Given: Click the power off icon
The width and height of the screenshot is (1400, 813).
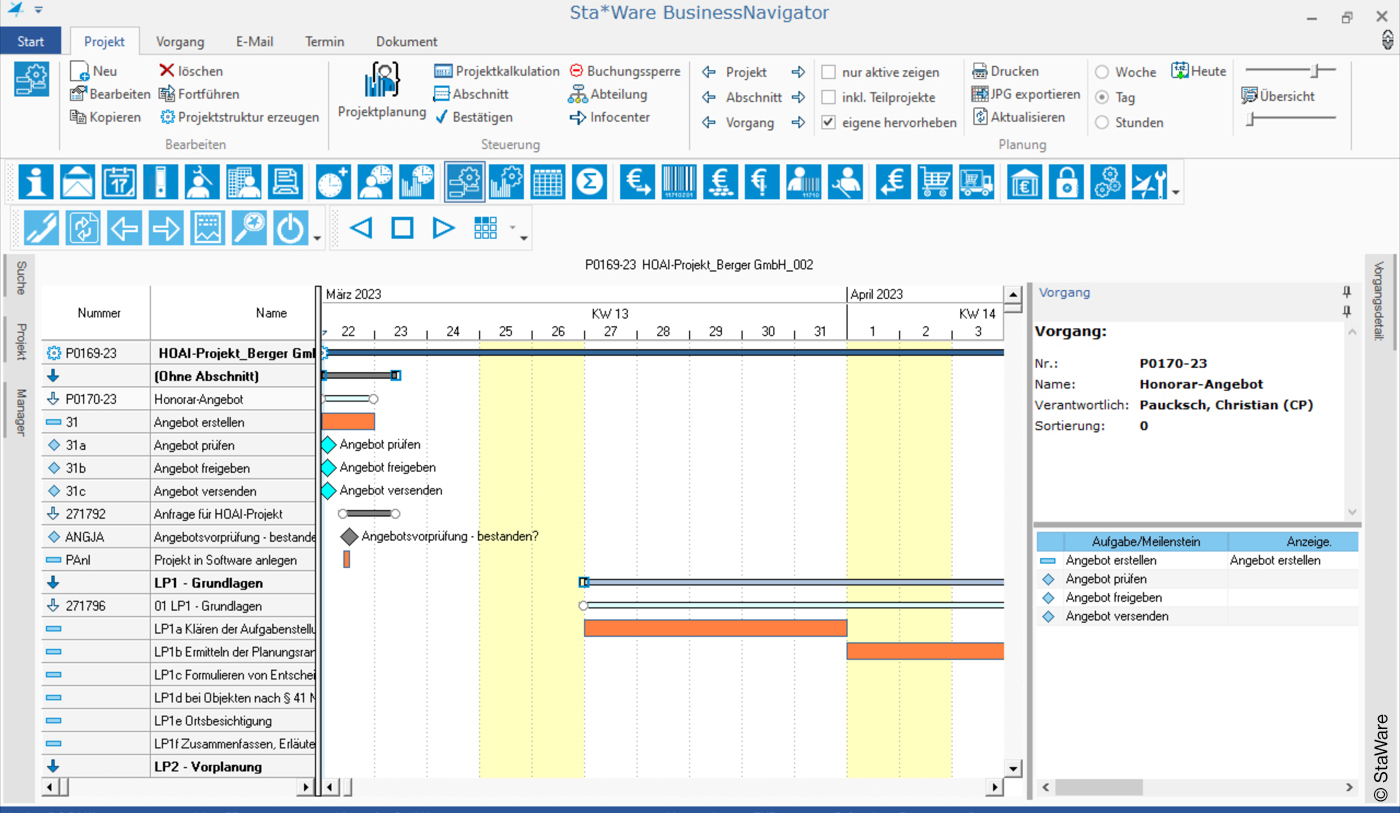Looking at the screenshot, I should point(291,227).
